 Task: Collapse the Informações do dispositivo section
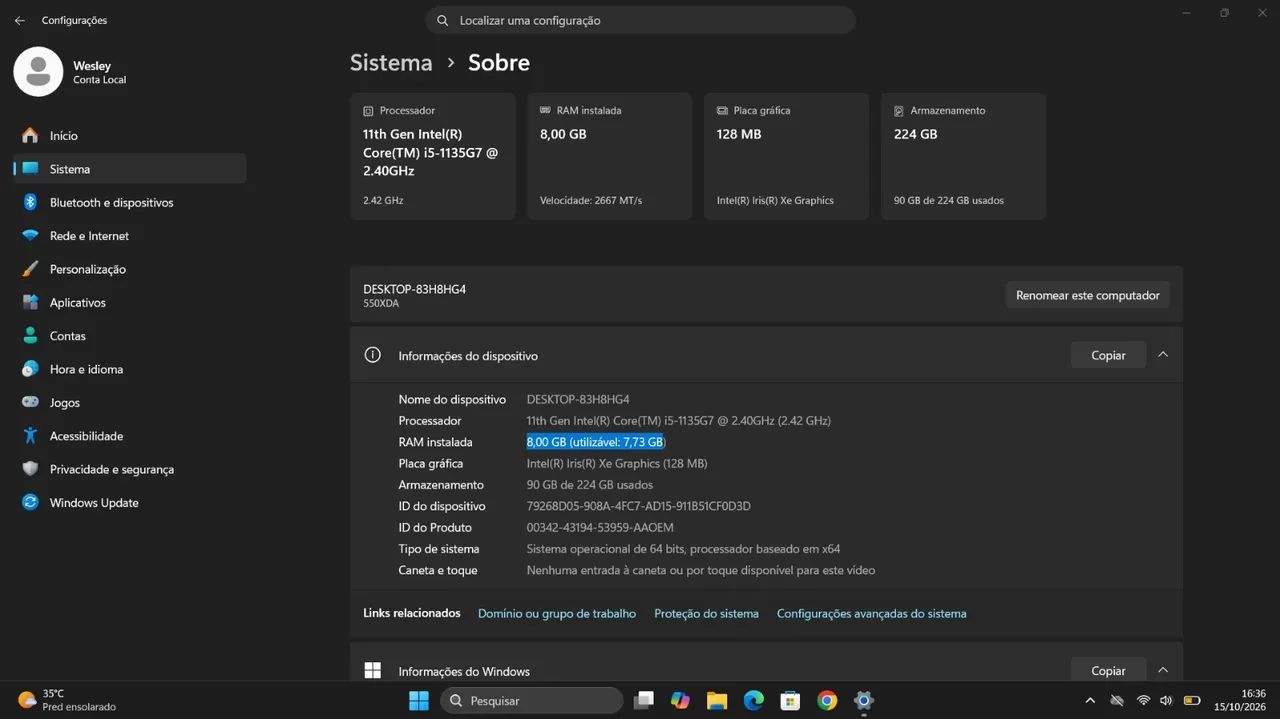point(1163,355)
